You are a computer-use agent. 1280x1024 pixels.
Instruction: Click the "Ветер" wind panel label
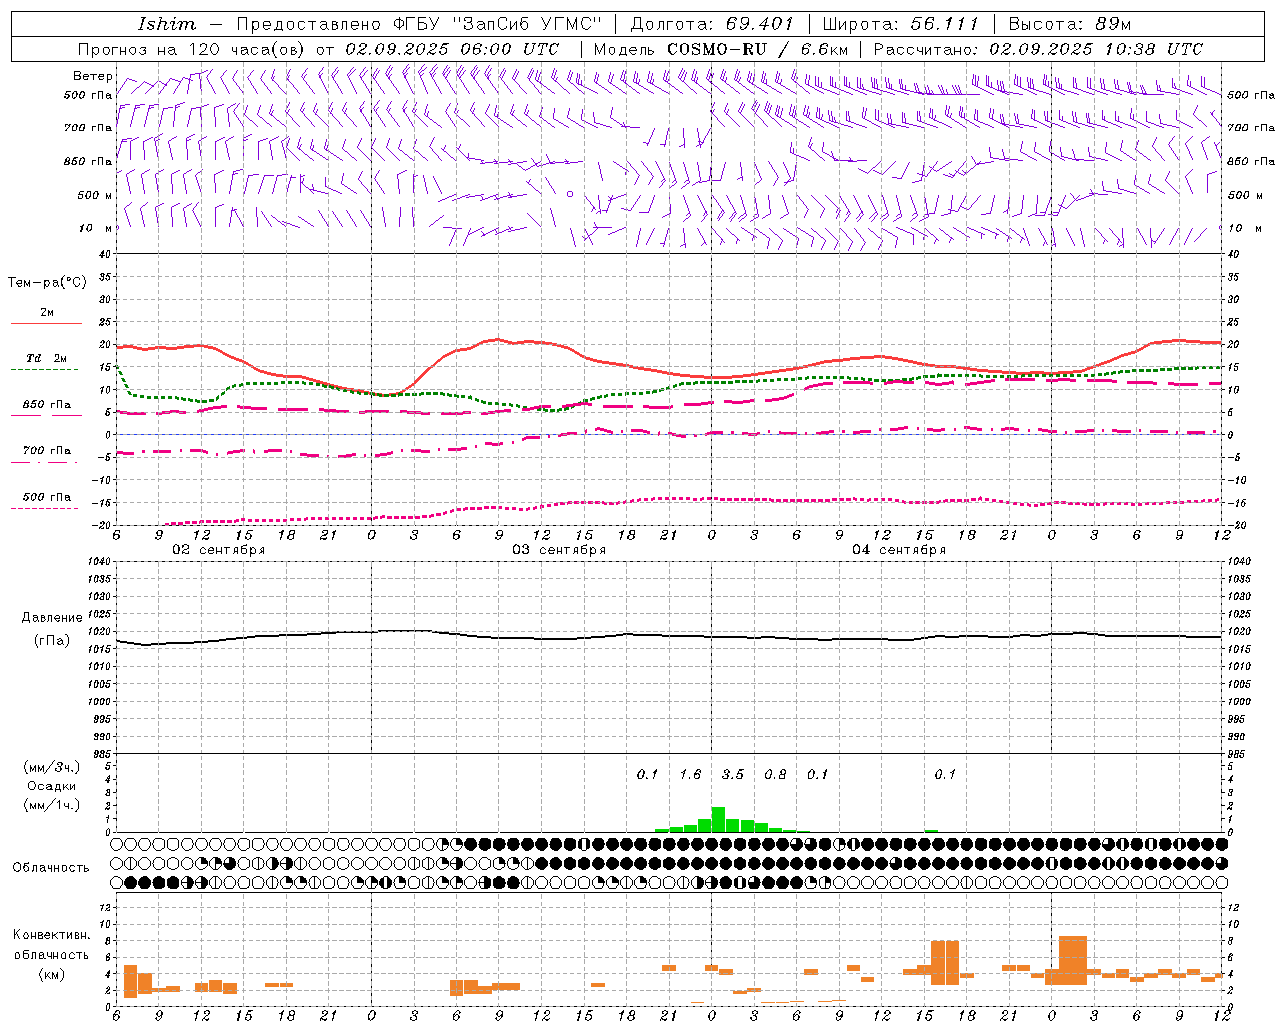click(x=93, y=76)
